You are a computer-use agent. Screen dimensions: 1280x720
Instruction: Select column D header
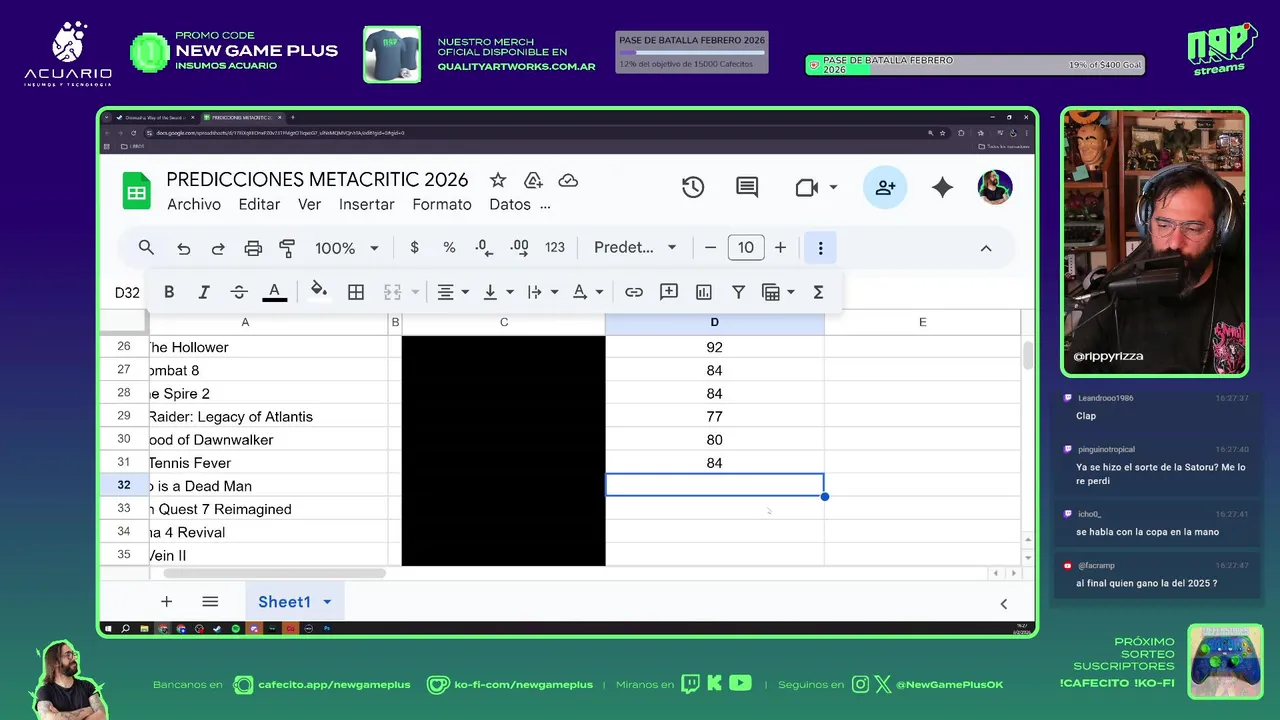[x=714, y=322]
